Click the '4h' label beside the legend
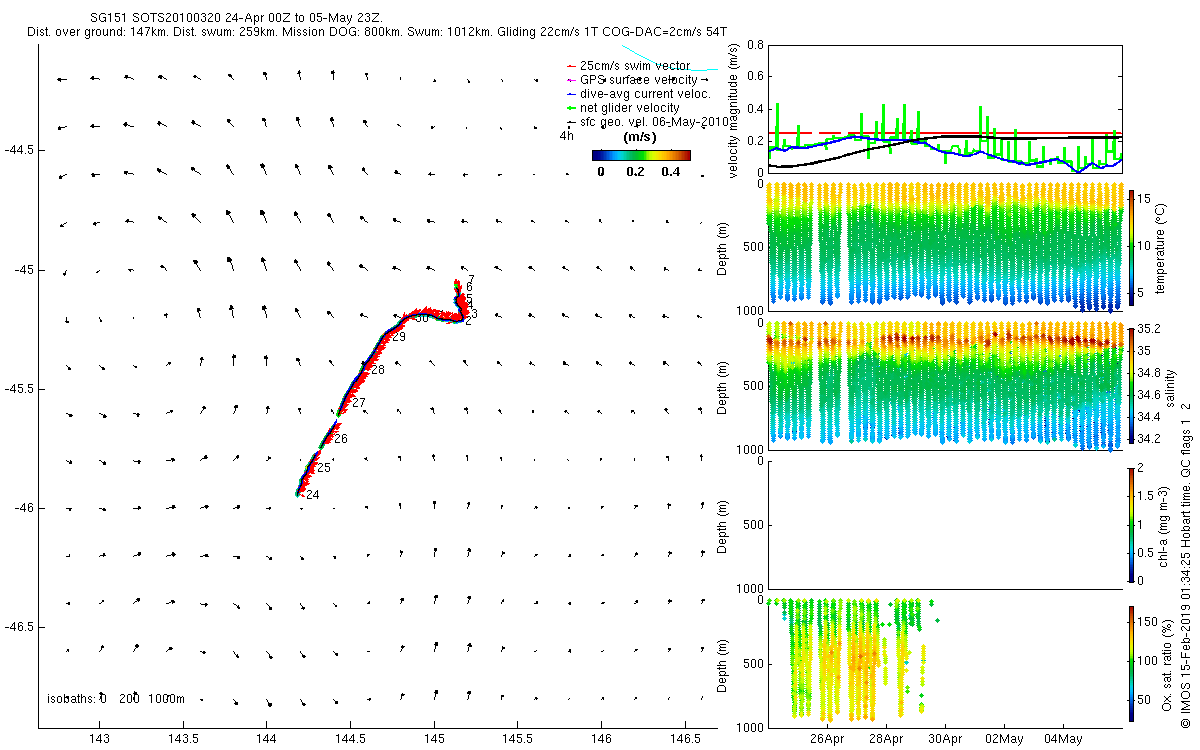Image resolution: width=1200 pixels, height=750 pixels. coord(567,135)
